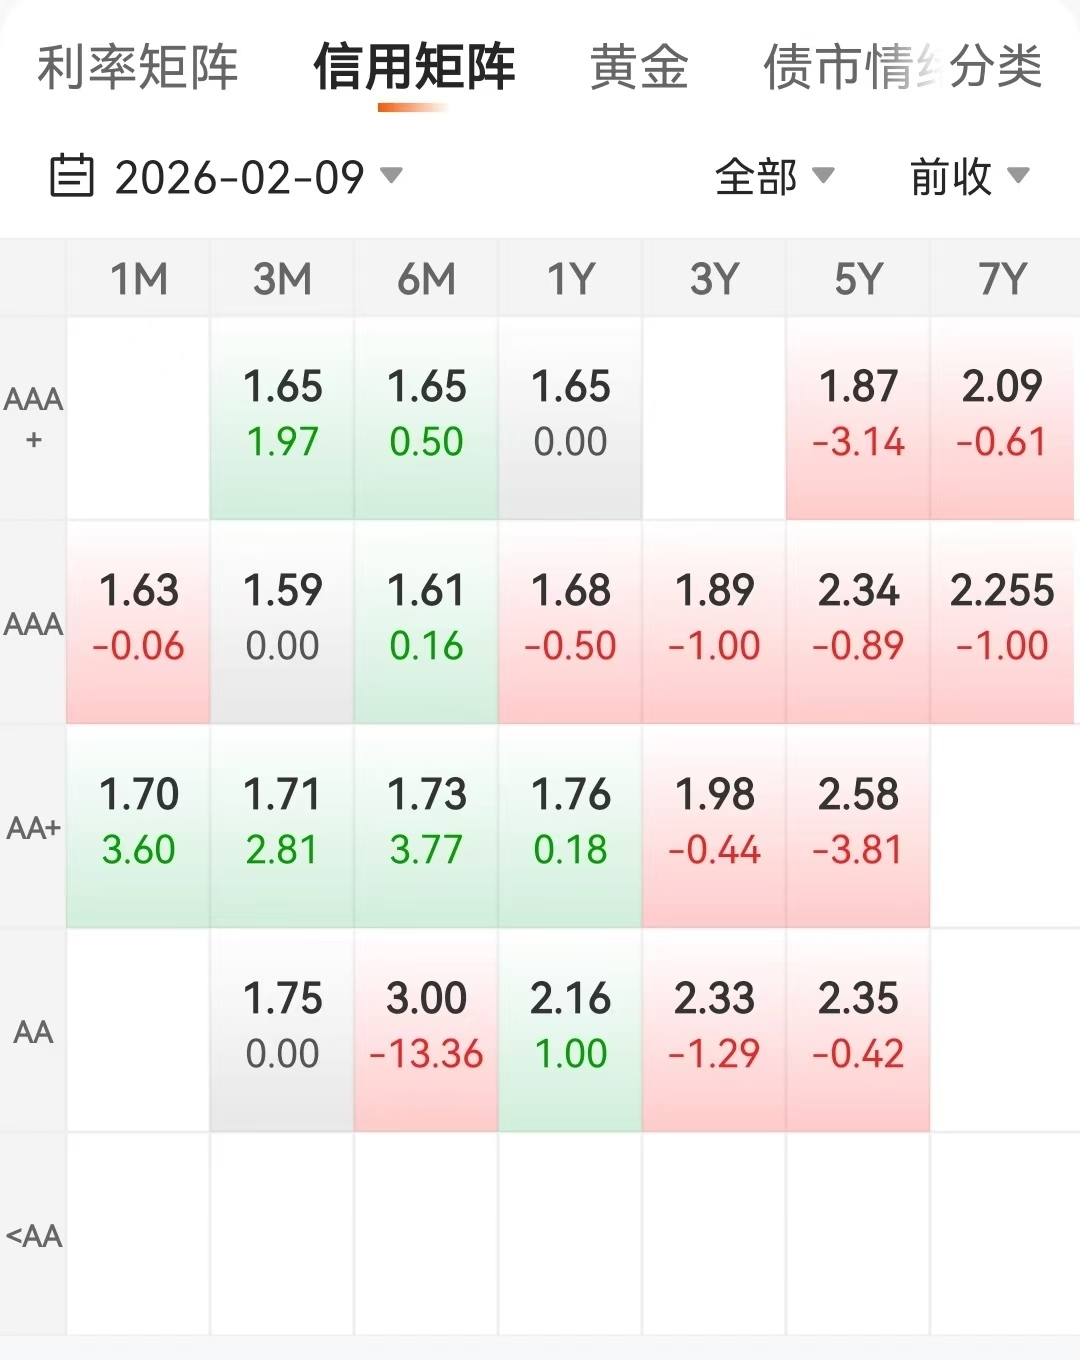1080x1368 pixels.
Task: Open the AA 6M cell showing 3.00
Action: pos(427,1025)
